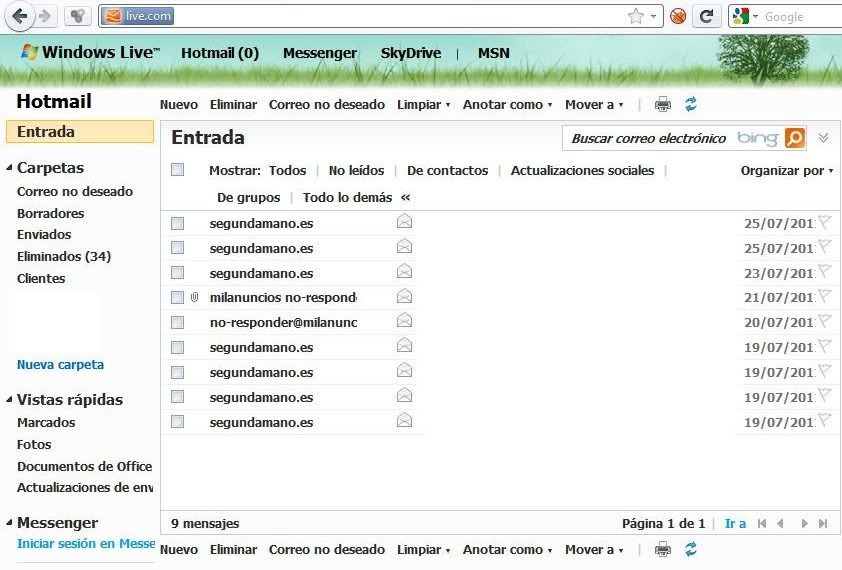Screen dimensions: 842x570
Task: Check the second 19/07 segundamano.es message
Action: point(177,372)
